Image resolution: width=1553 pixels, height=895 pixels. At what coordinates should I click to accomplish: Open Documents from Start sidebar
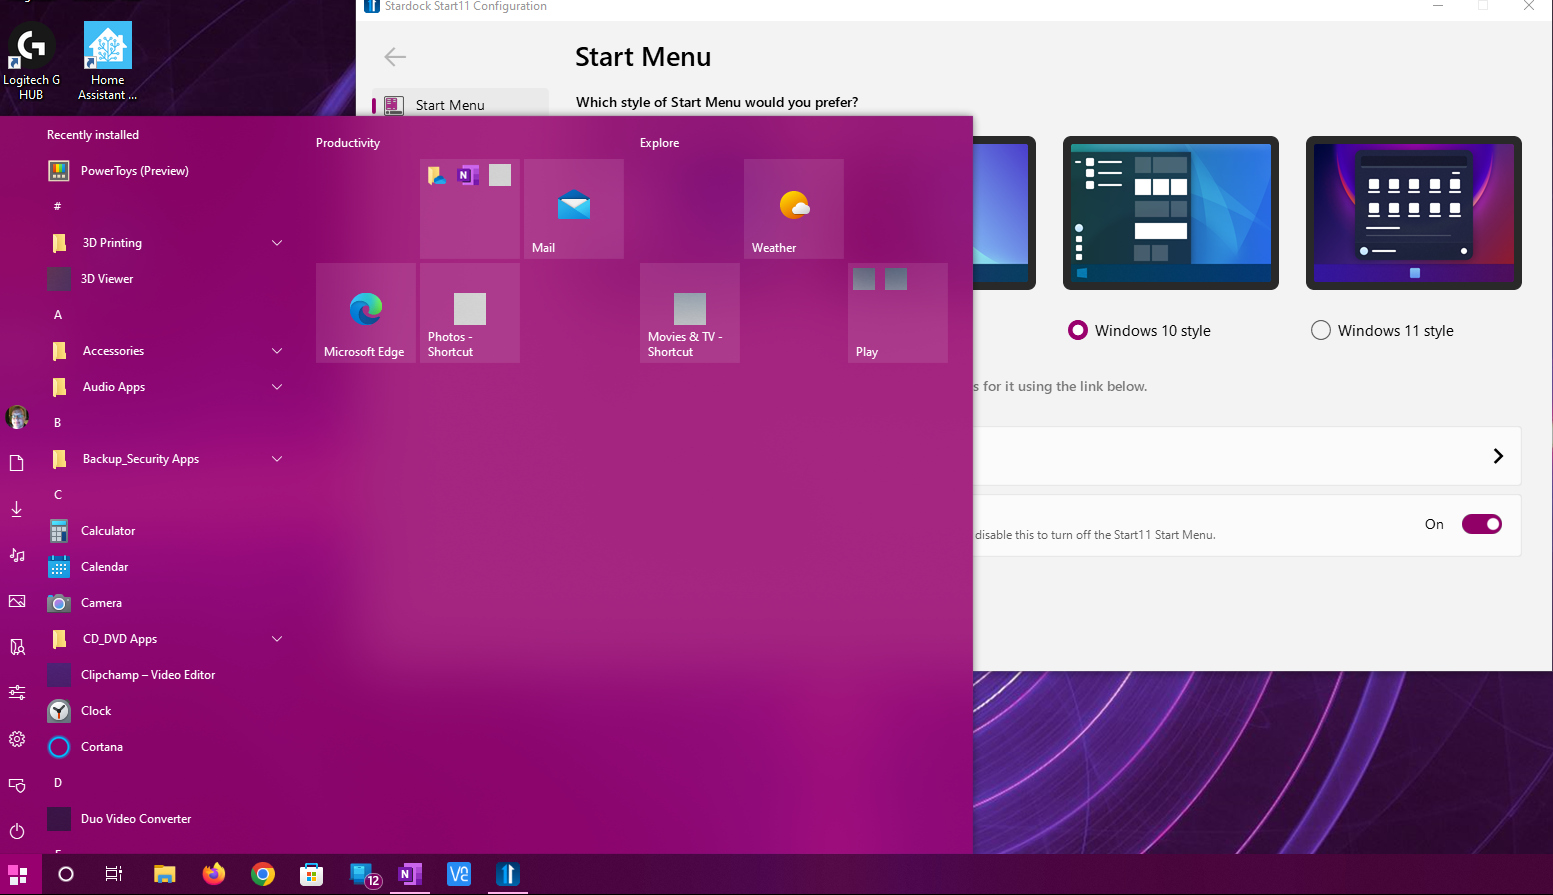point(17,463)
